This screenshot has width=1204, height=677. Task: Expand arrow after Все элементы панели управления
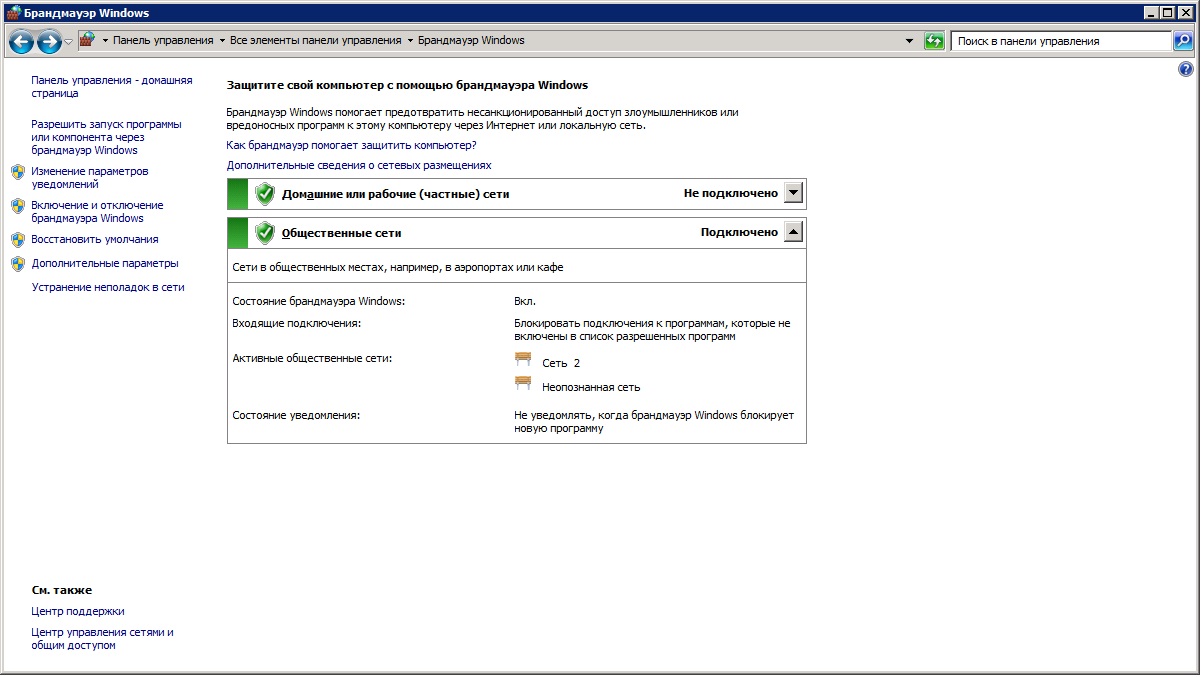coord(410,41)
